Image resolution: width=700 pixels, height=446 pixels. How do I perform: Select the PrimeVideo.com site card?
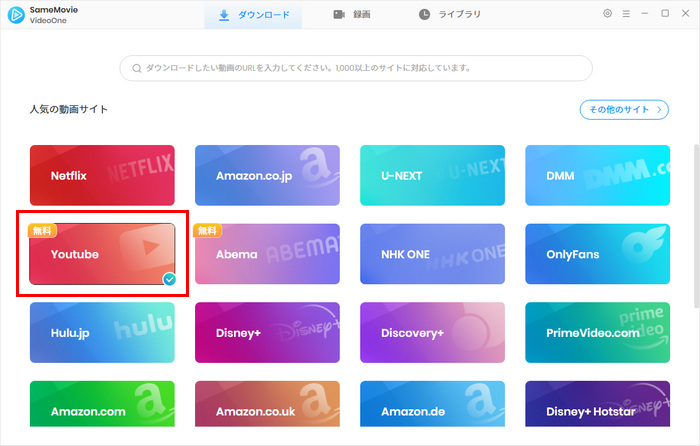point(598,333)
